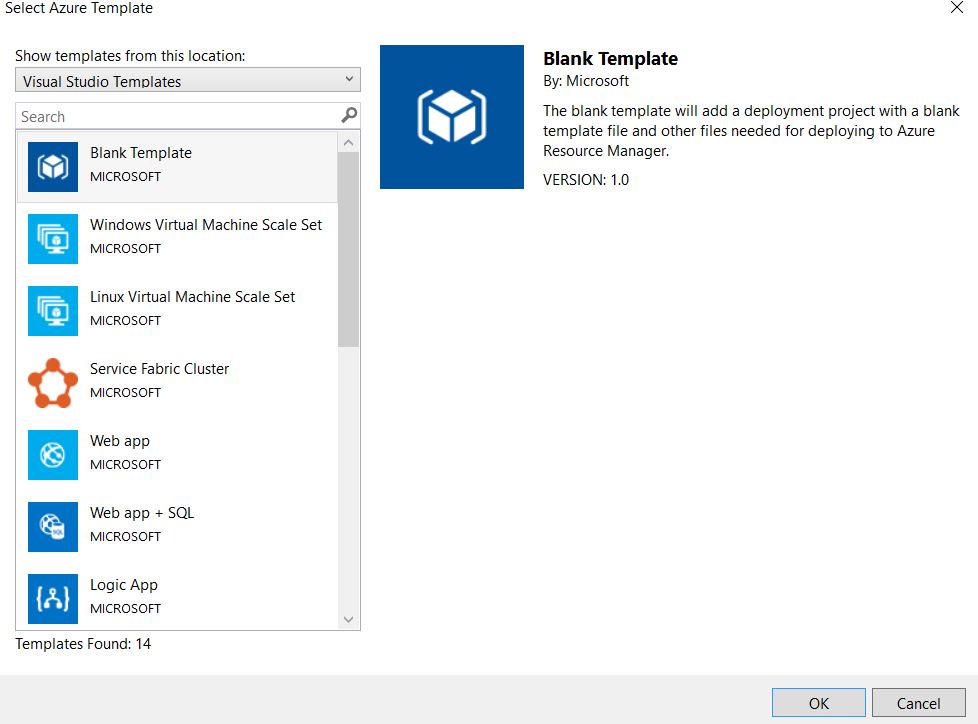978x724 pixels.
Task: Click the template list scrollbar thumb
Action: click(349, 249)
